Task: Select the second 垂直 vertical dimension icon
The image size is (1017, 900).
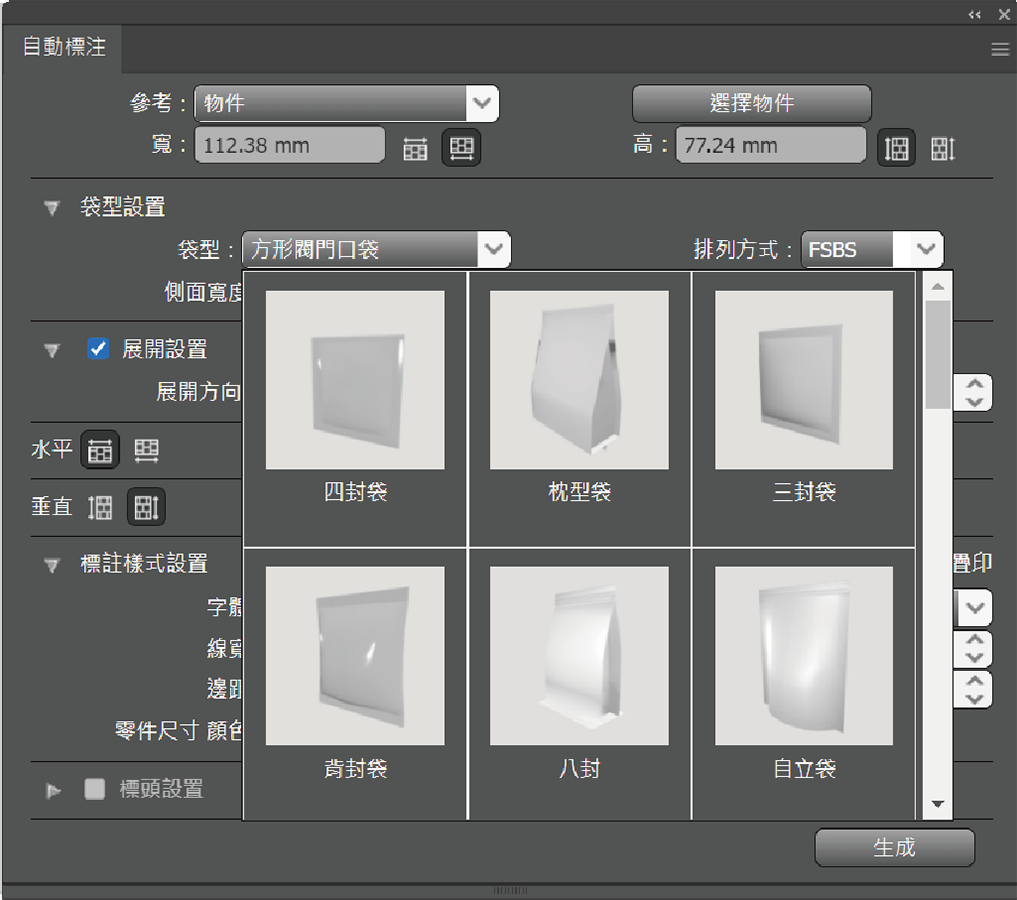Action: [x=145, y=507]
